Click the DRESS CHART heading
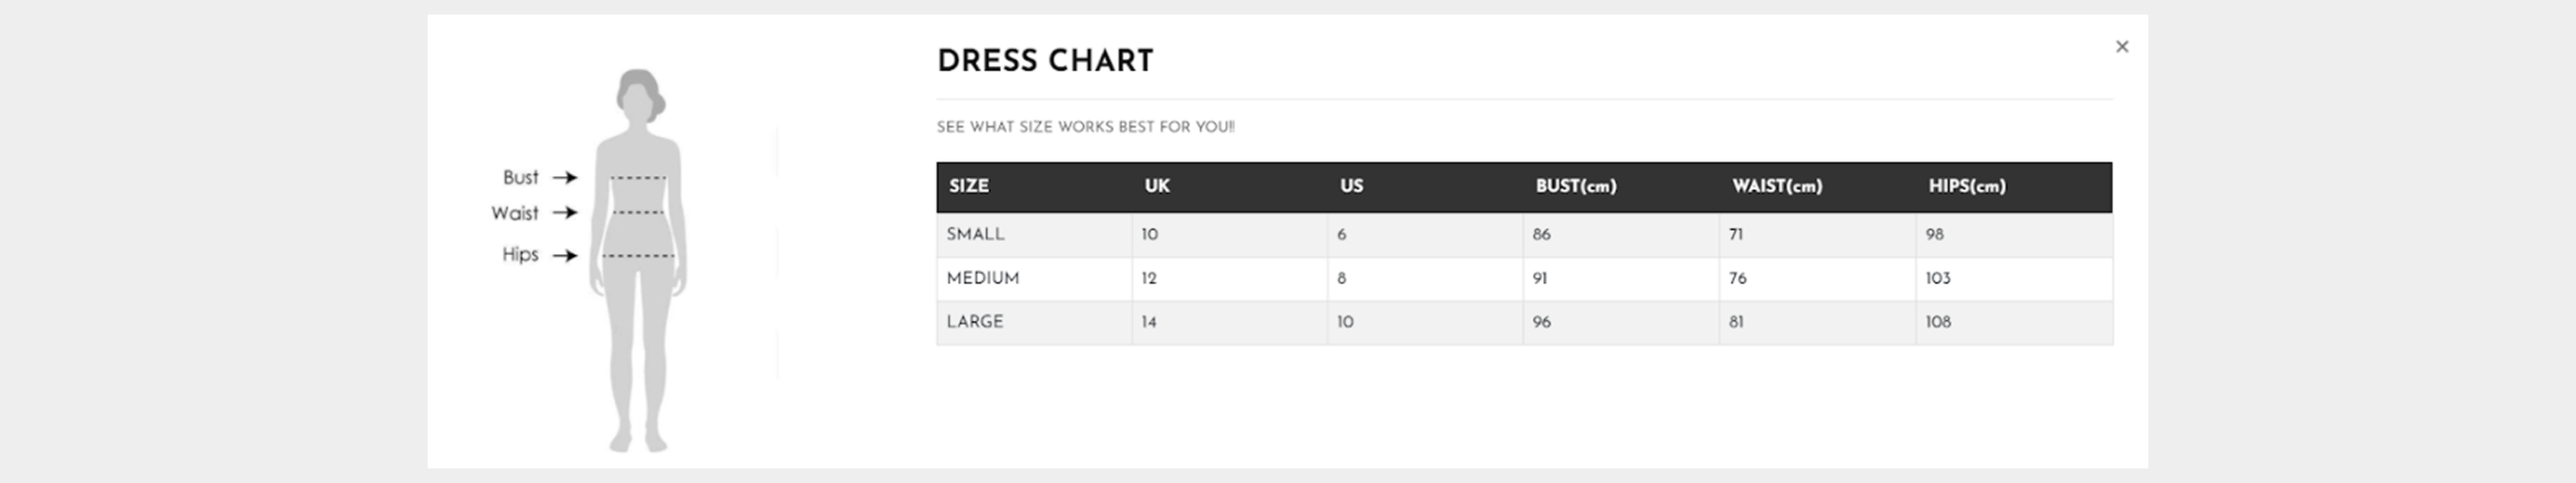2576x483 pixels. pos(1045,61)
